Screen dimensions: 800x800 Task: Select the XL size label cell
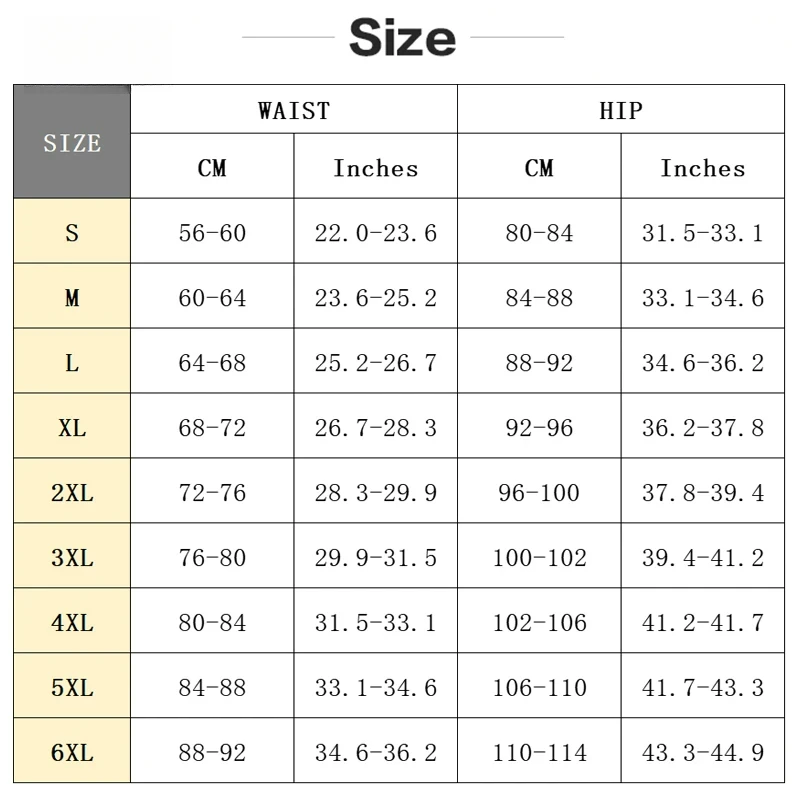[x=72, y=426]
